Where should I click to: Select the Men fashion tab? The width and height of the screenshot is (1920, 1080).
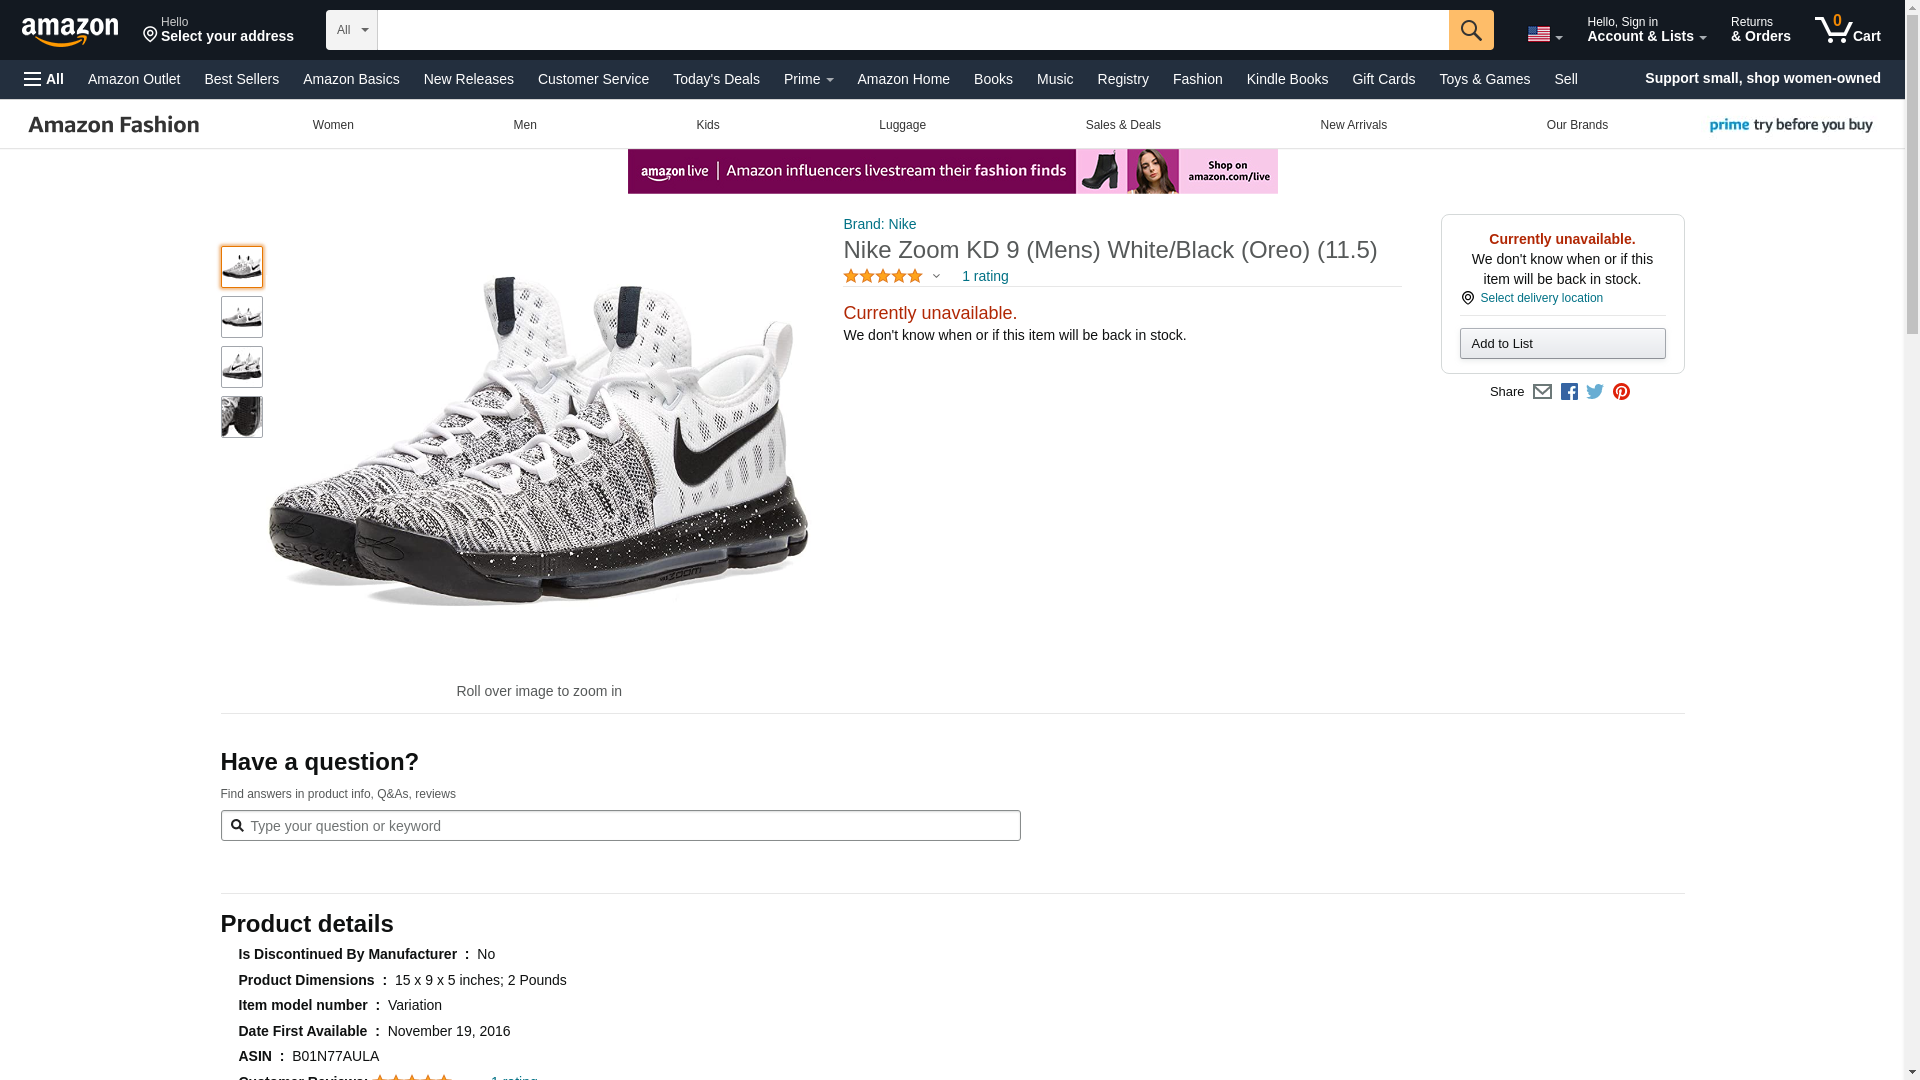click(x=524, y=125)
